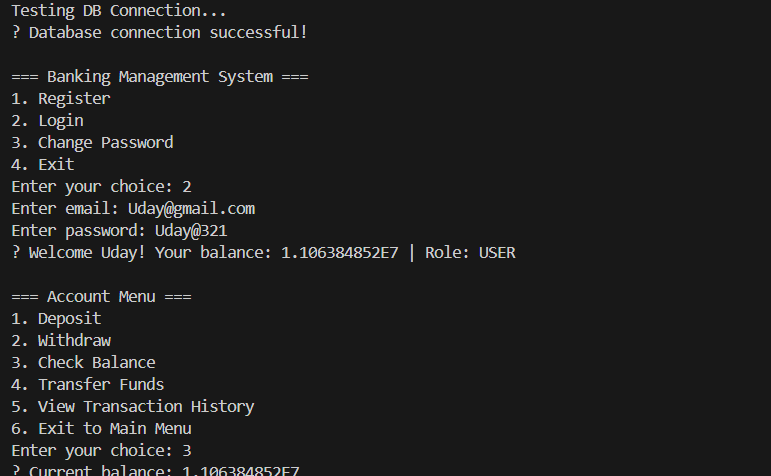Click the "1. Deposit" option line
This screenshot has width=771, height=476.
[x=56, y=319]
